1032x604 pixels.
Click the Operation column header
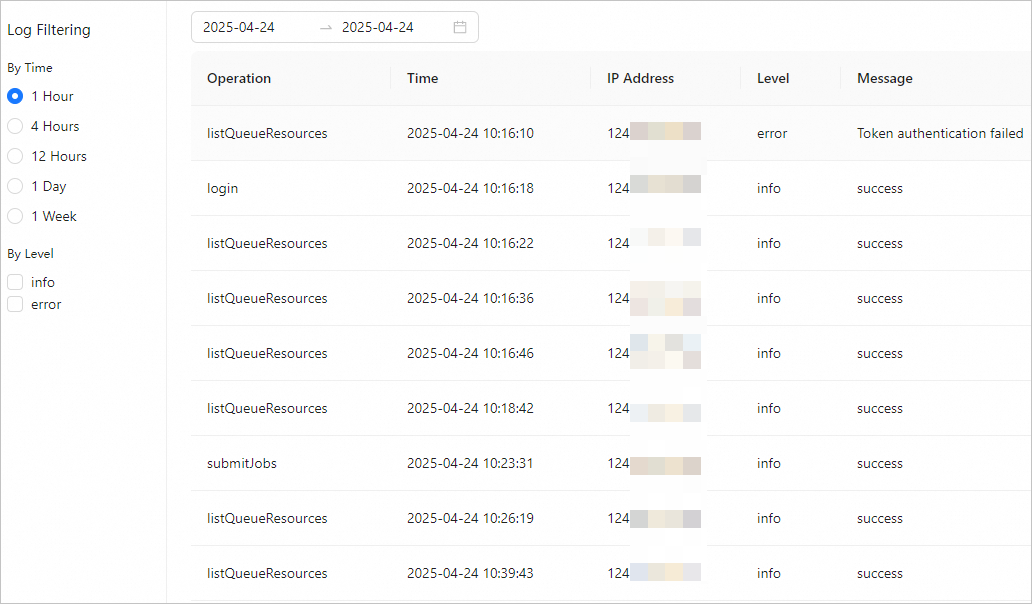coord(239,78)
